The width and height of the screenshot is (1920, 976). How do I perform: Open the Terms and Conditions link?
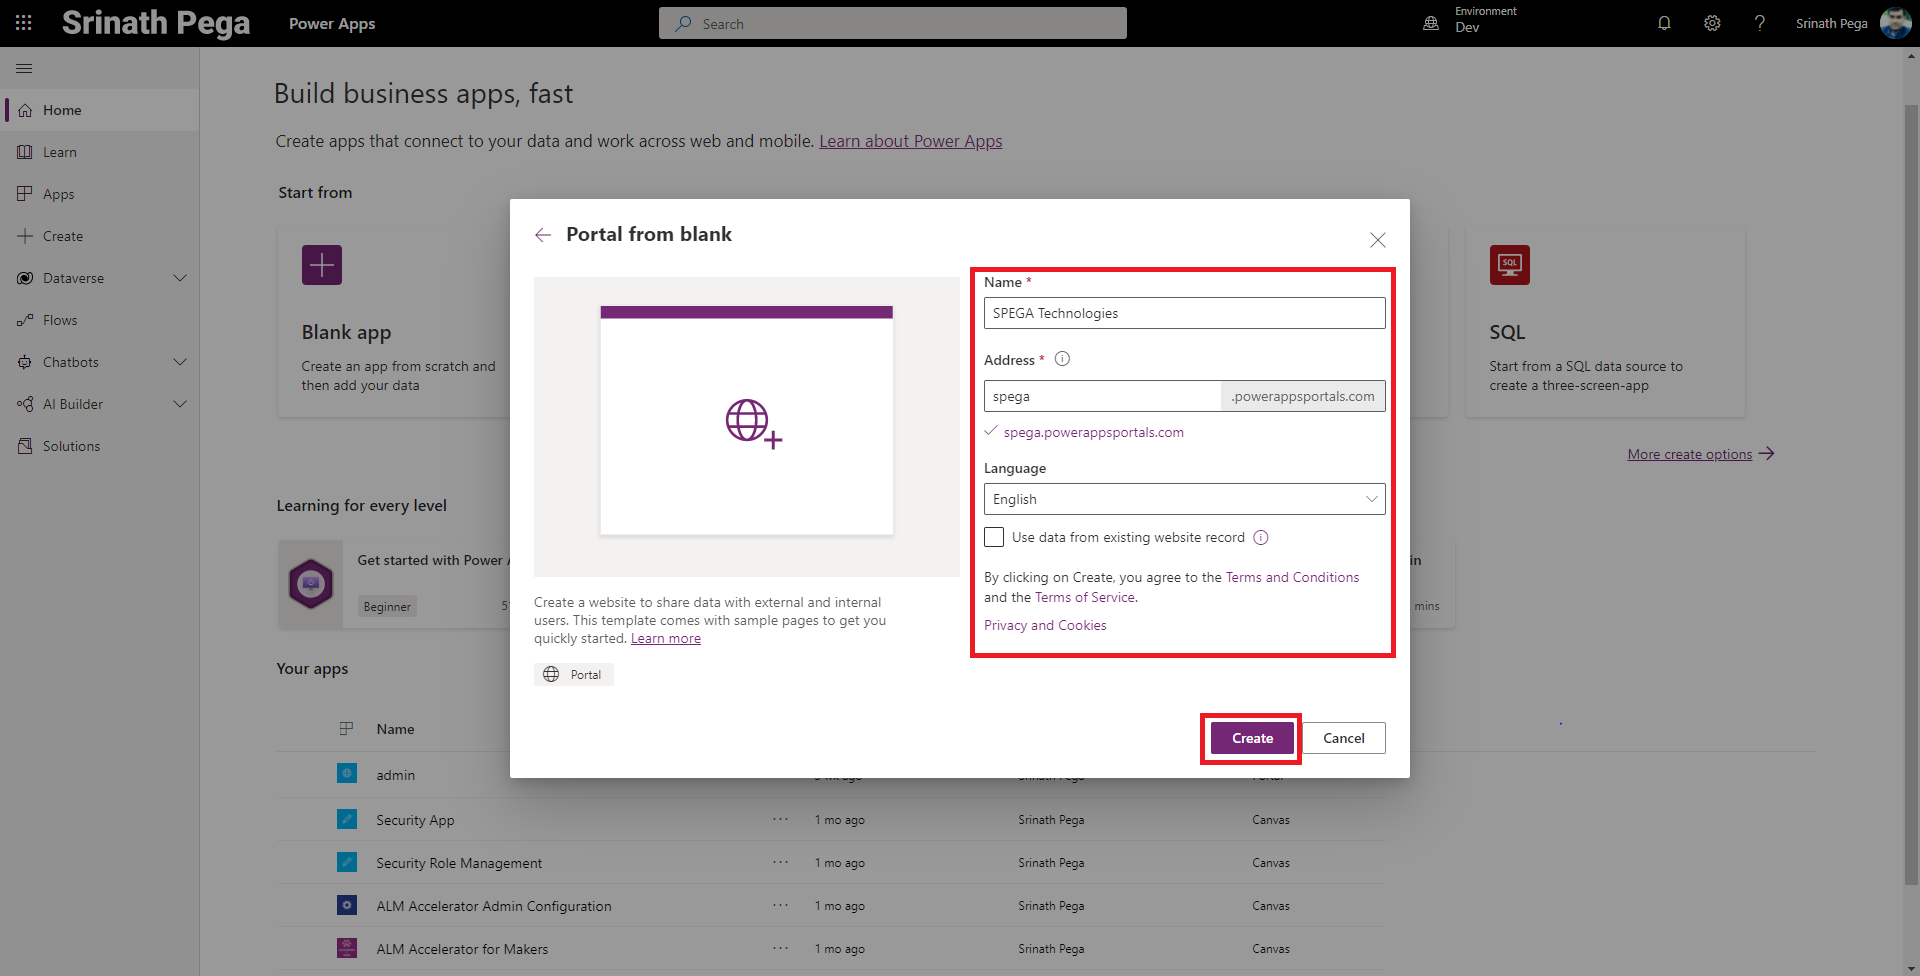[x=1292, y=577]
